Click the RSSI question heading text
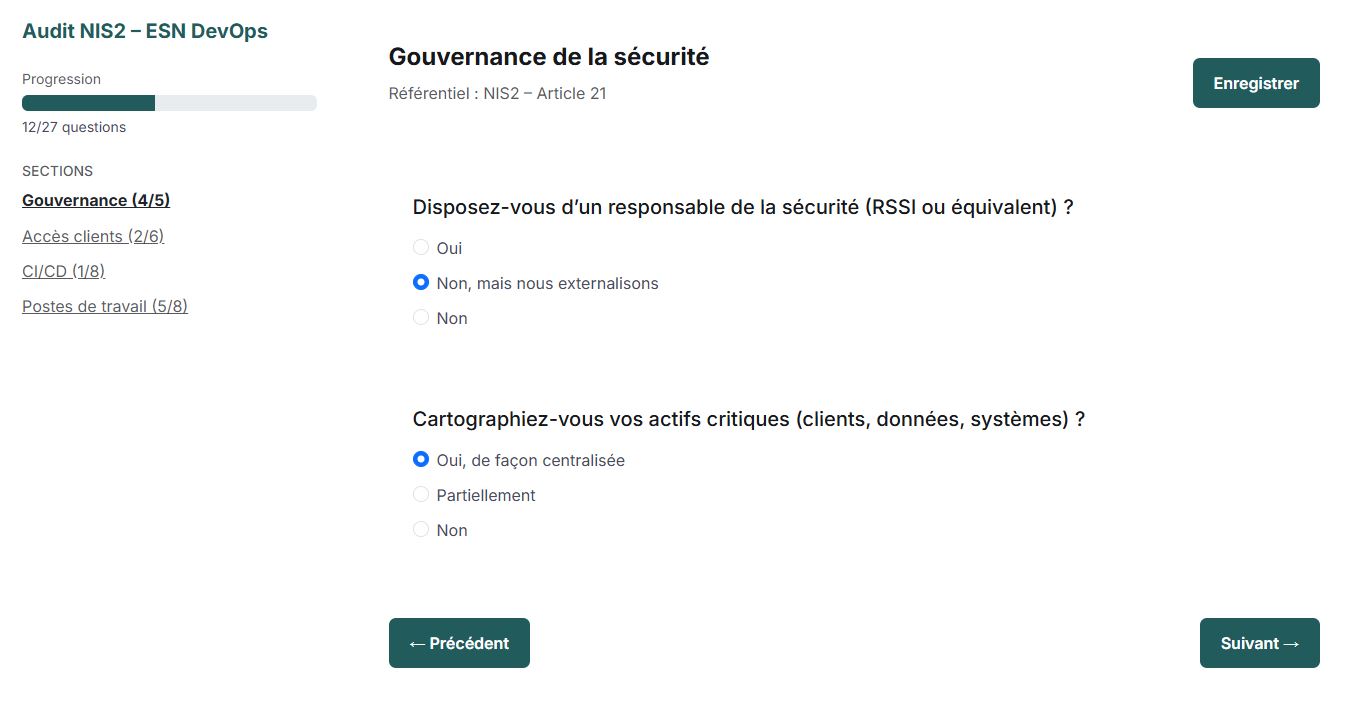The height and width of the screenshot is (706, 1363). (743, 207)
